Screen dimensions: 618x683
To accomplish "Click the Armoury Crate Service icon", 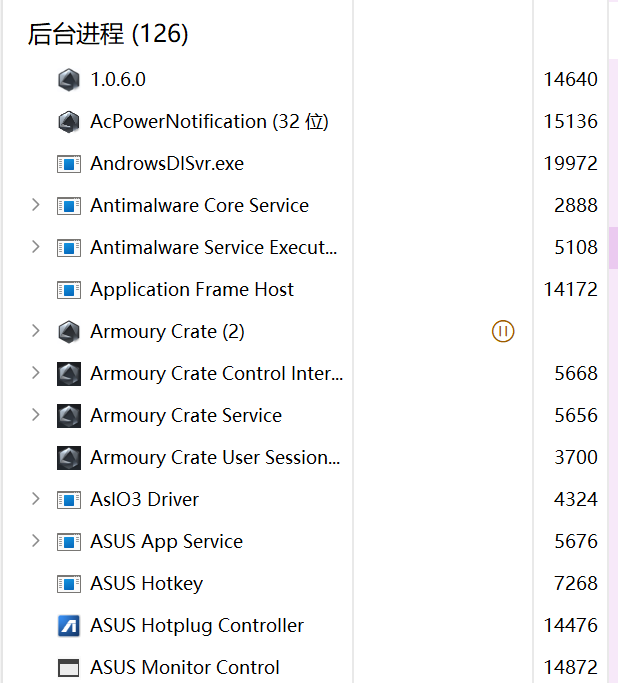I will point(69,416).
